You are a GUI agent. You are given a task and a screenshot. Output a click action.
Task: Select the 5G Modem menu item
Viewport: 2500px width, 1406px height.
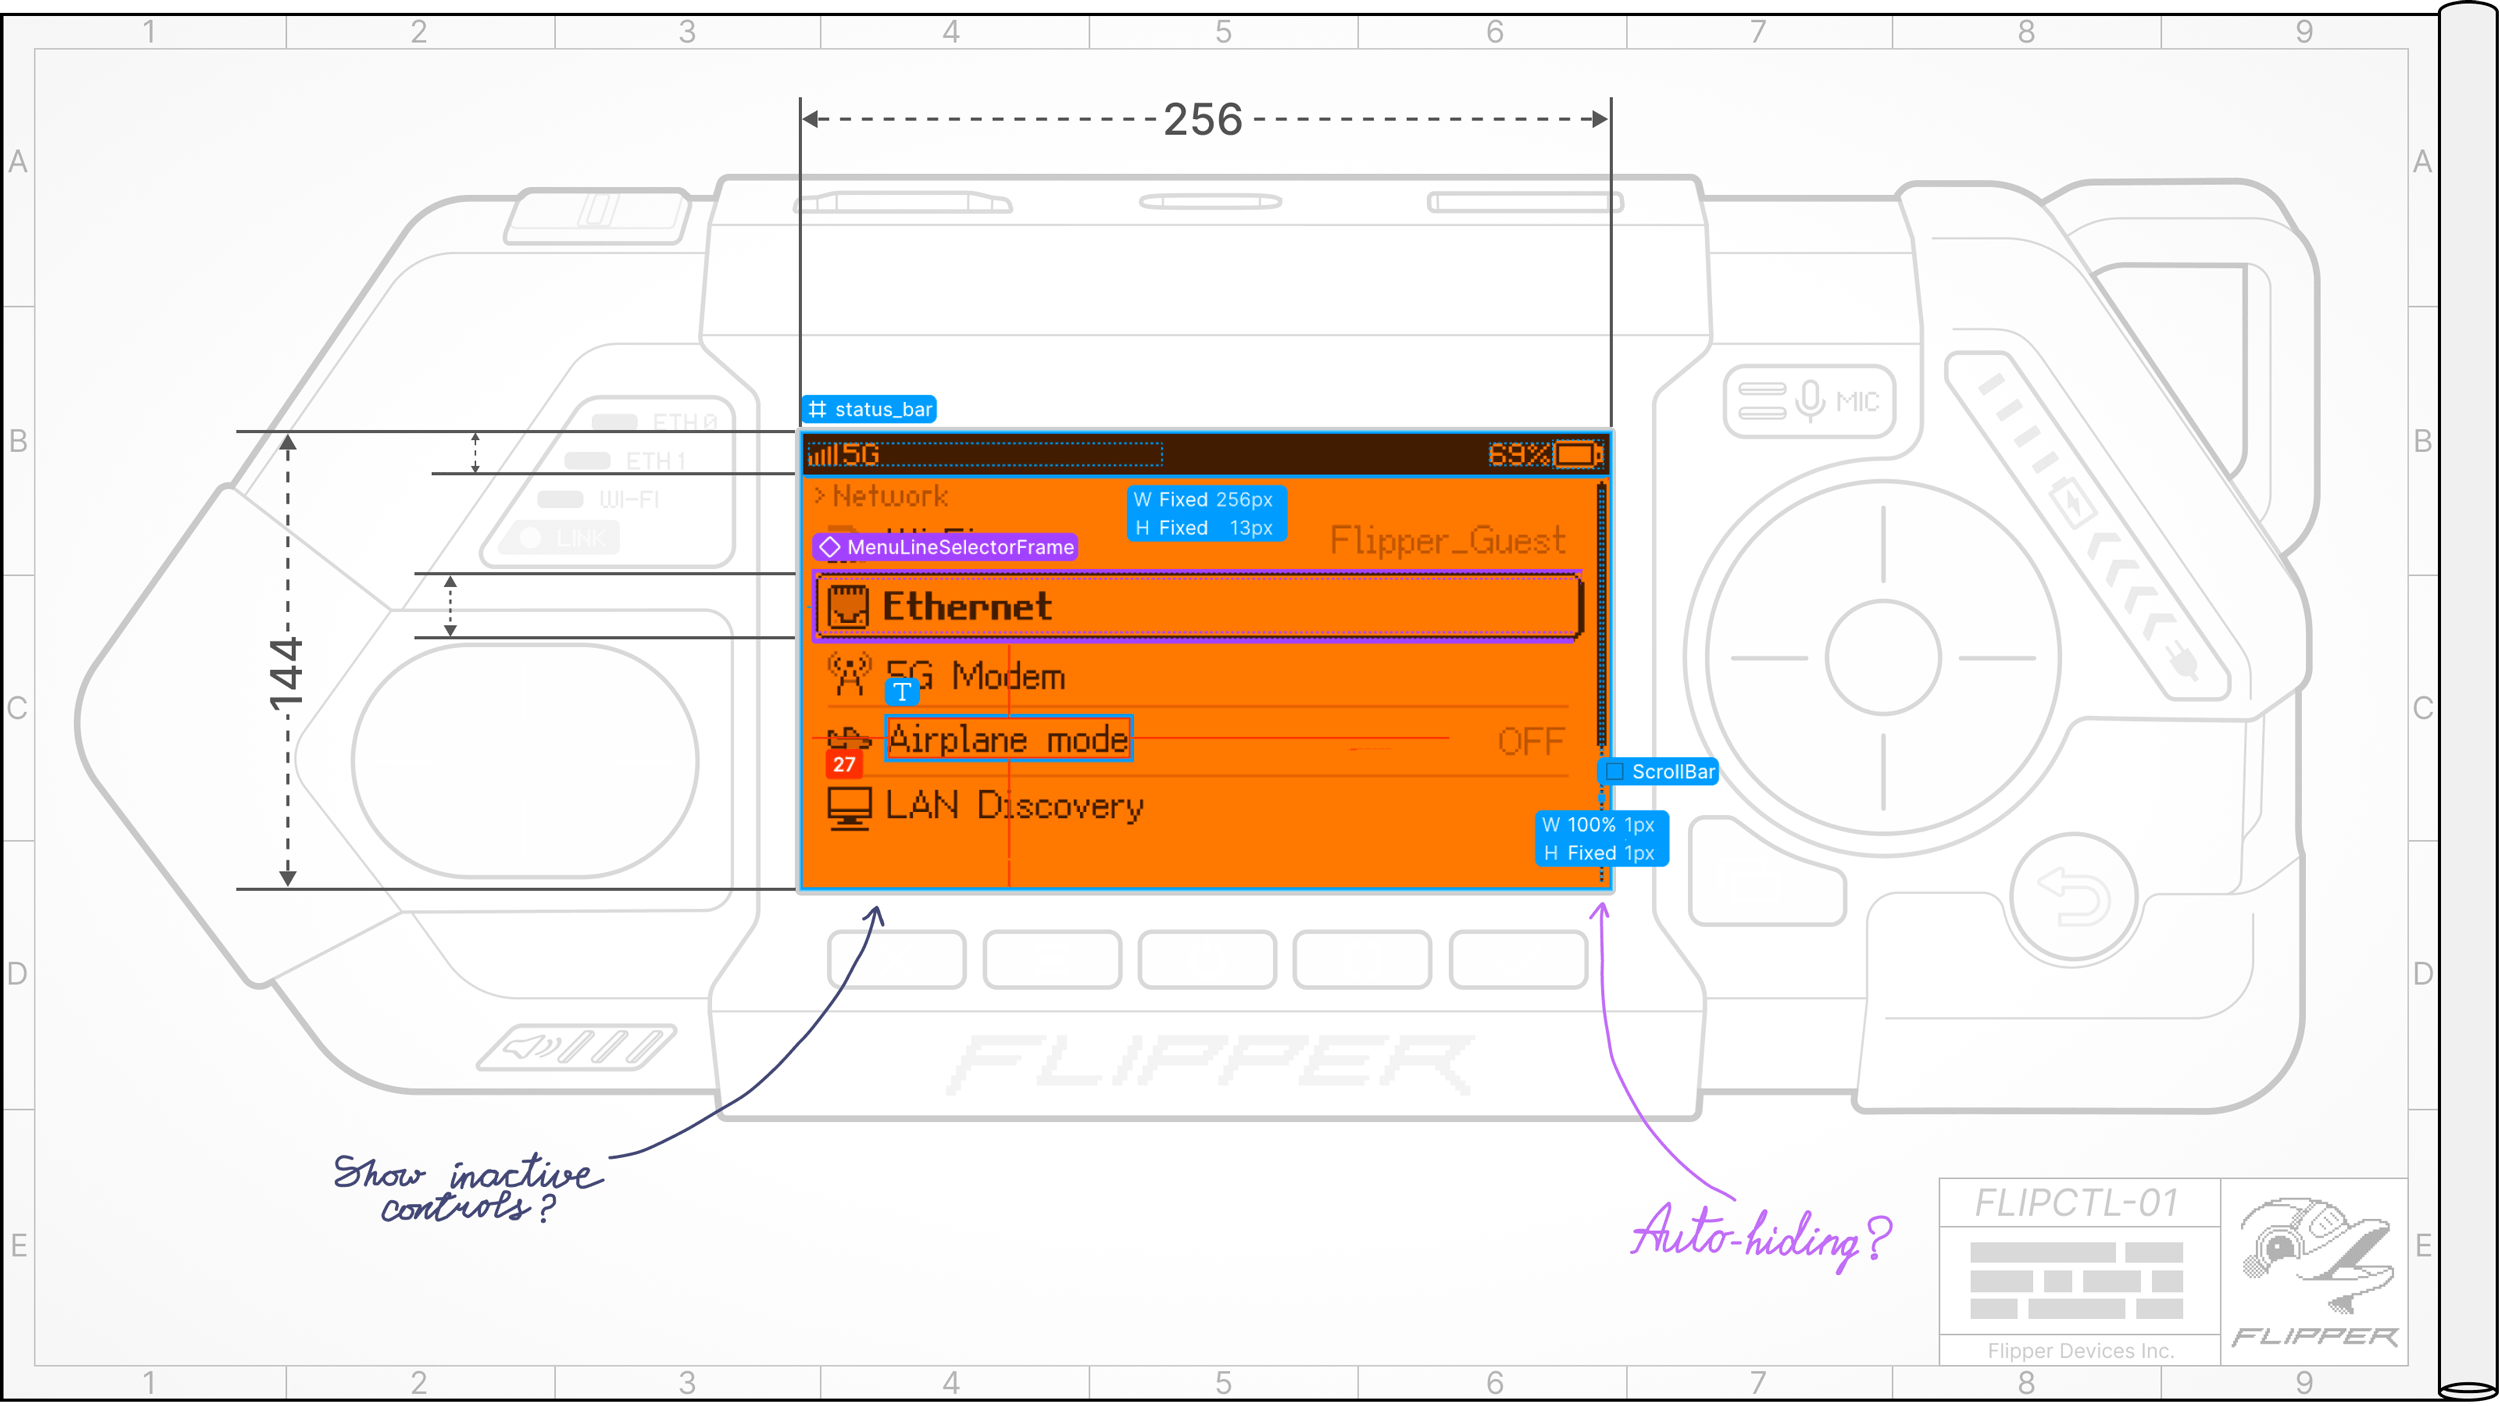pos(1198,676)
